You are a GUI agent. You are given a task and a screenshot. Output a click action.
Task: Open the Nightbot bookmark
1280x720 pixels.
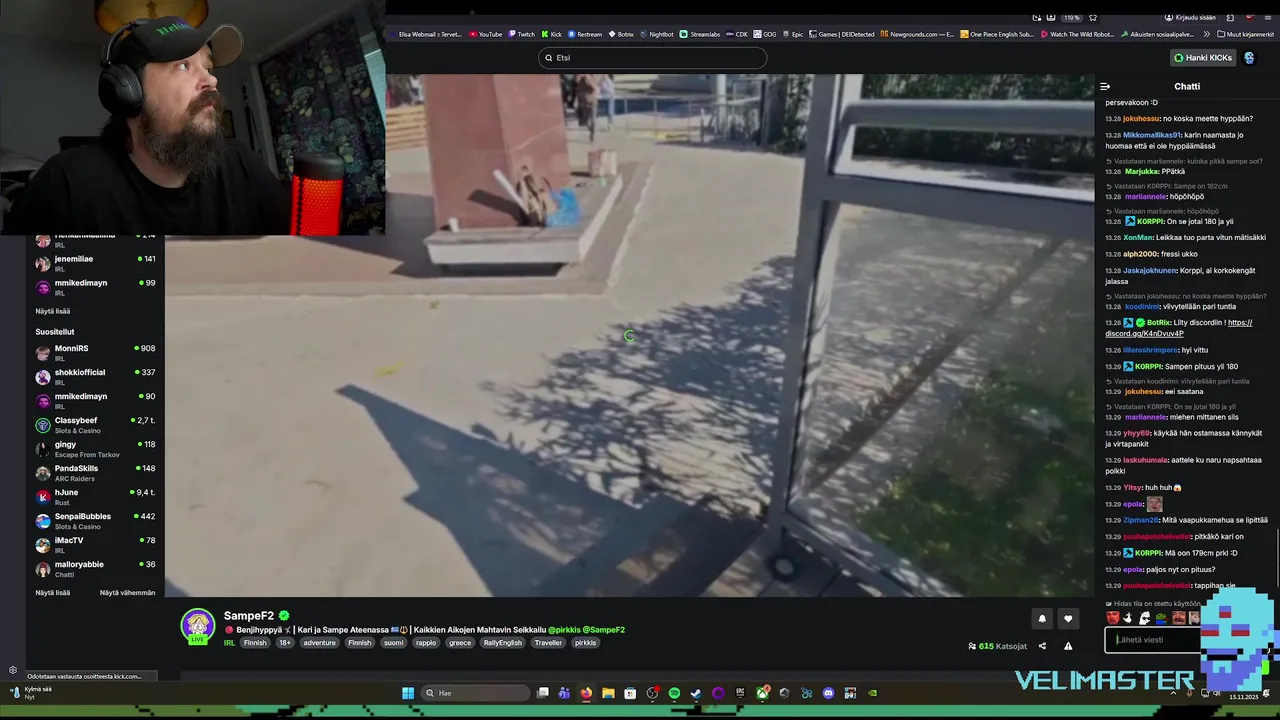pos(657,34)
